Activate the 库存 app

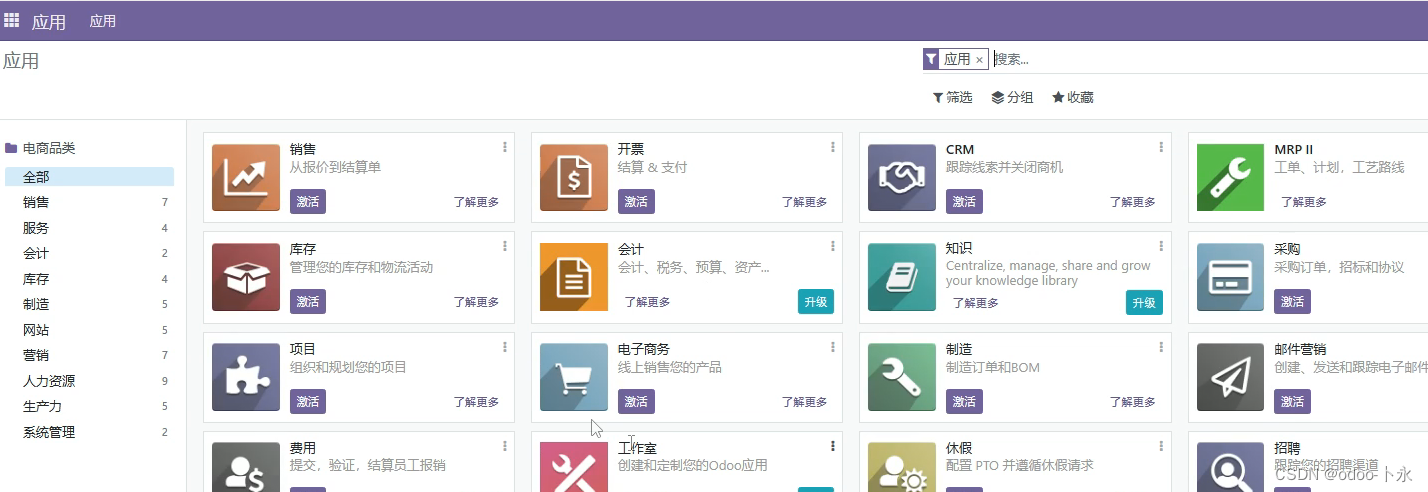coord(308,301)
